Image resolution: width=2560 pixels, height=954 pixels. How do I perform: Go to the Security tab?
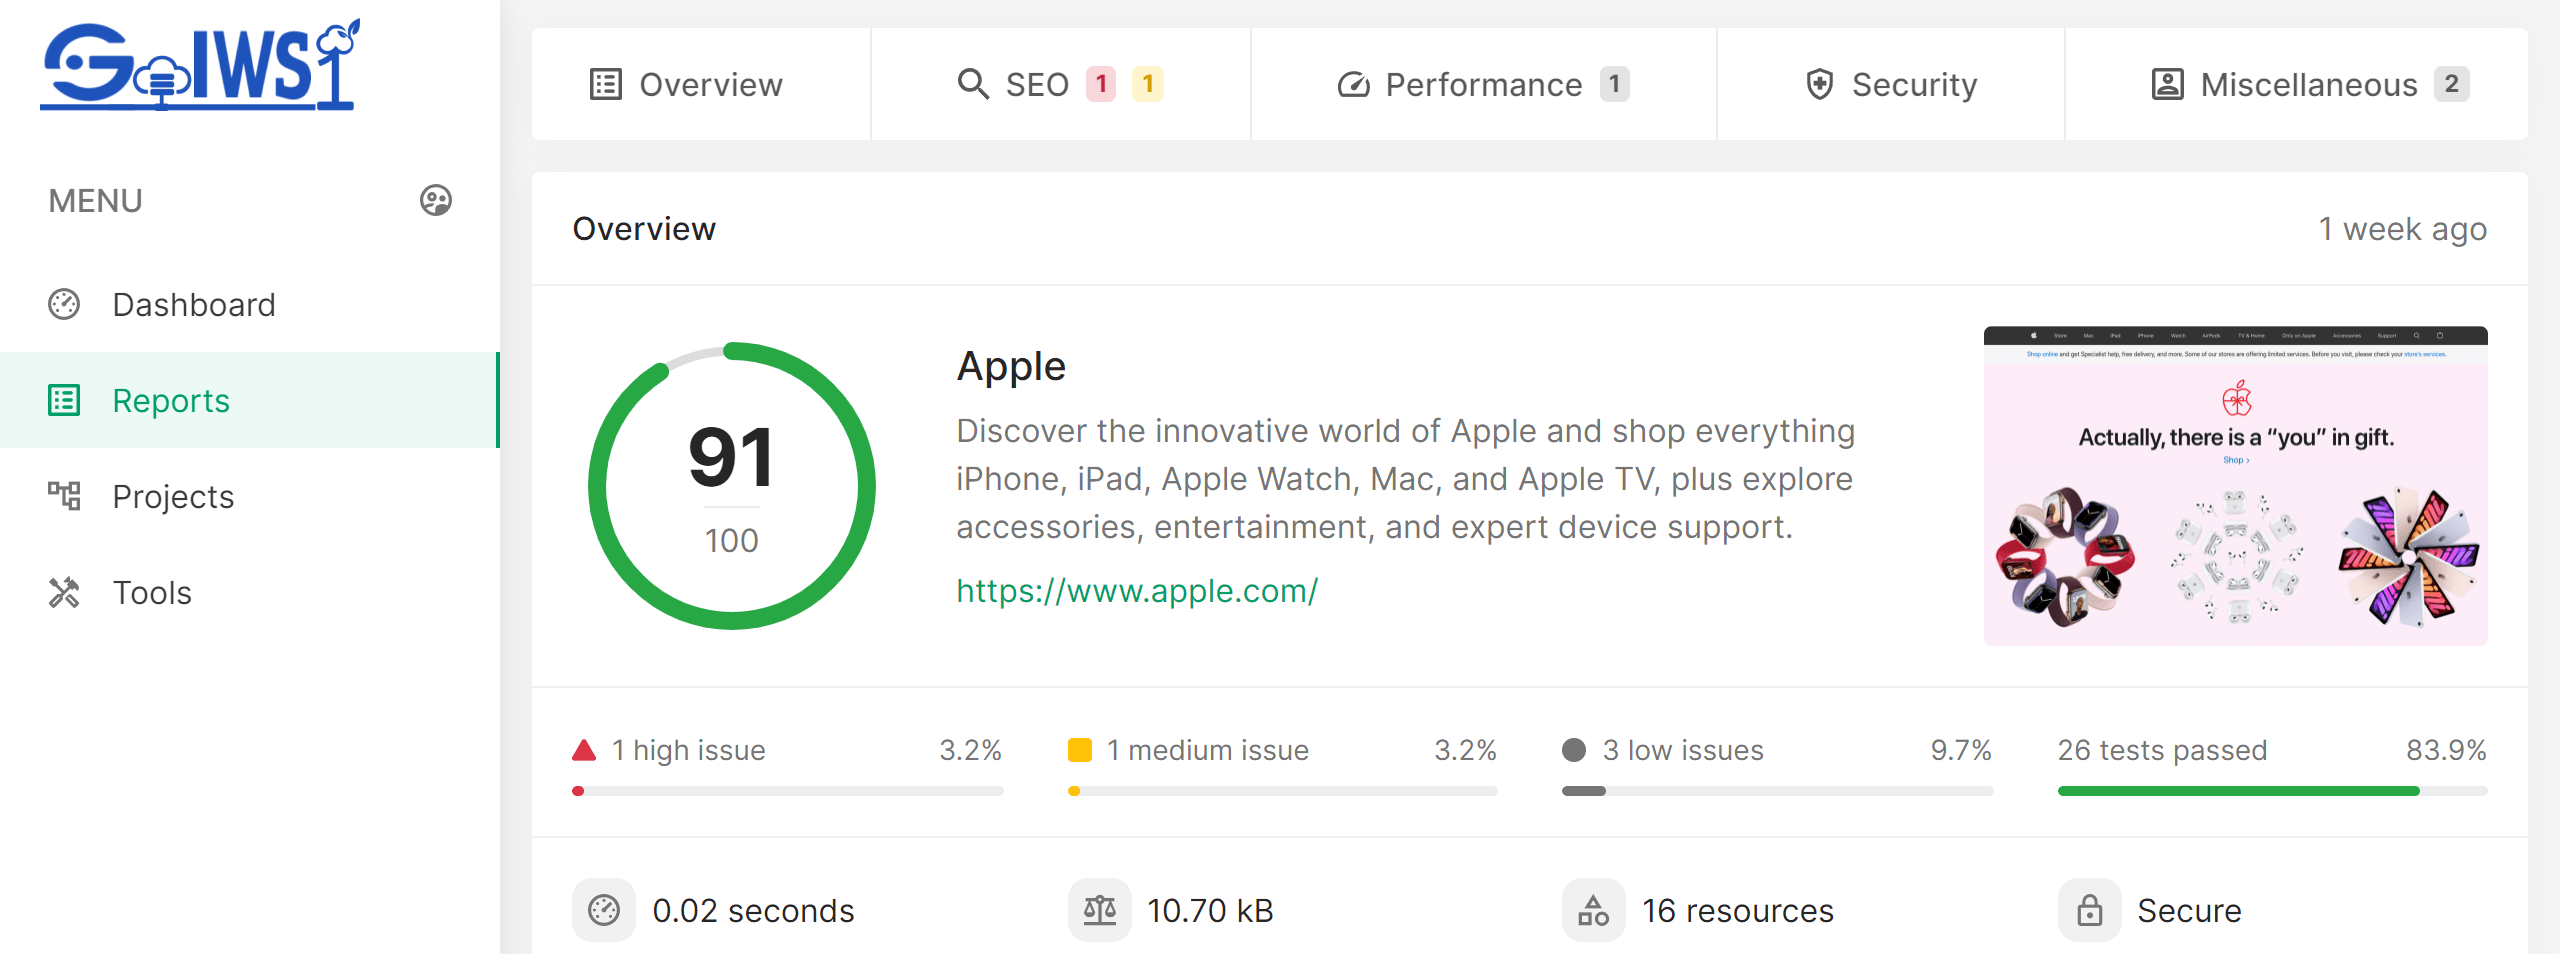point(1890,85)
